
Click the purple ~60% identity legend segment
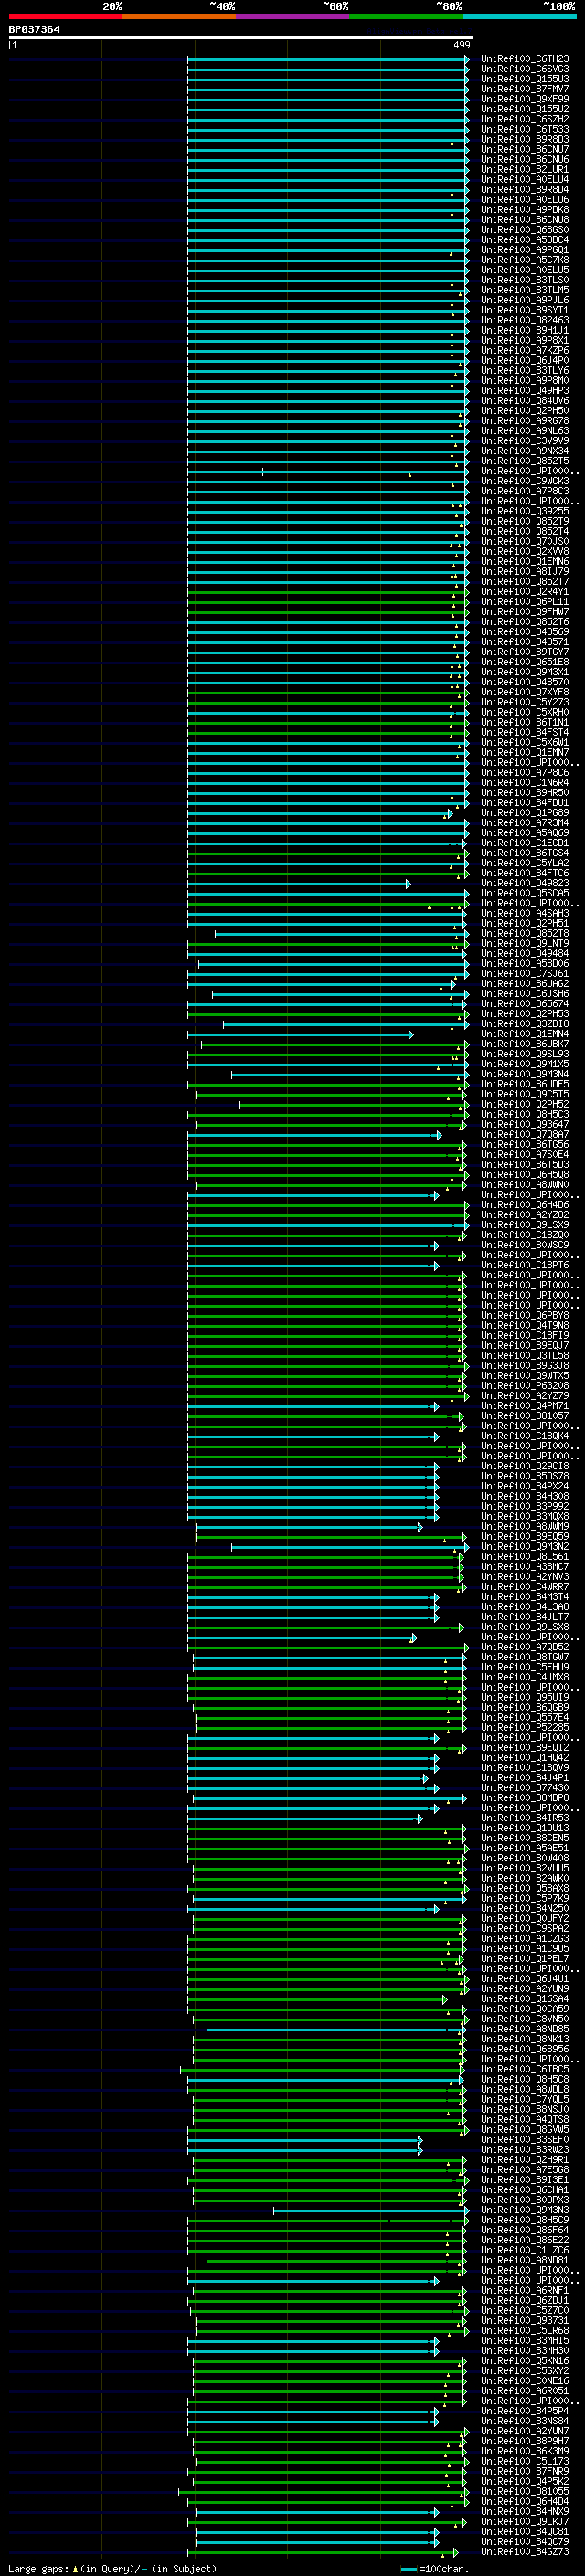tap(293, 16)
